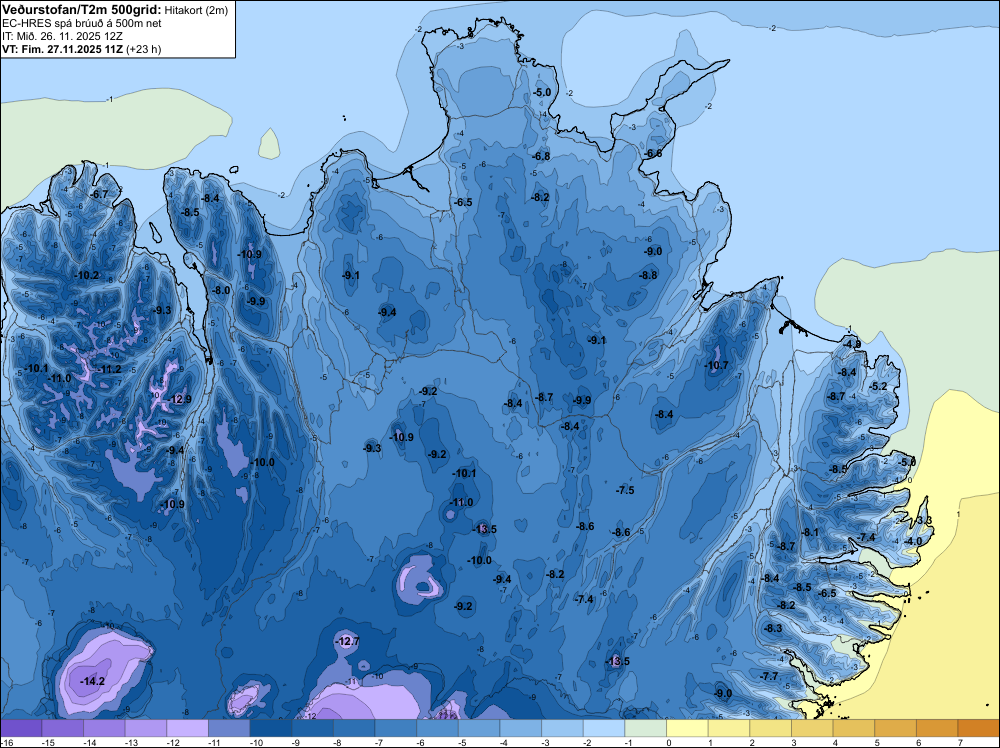
Task: Click the -6.6 temperature value
Action: click(x=653, y=154)
